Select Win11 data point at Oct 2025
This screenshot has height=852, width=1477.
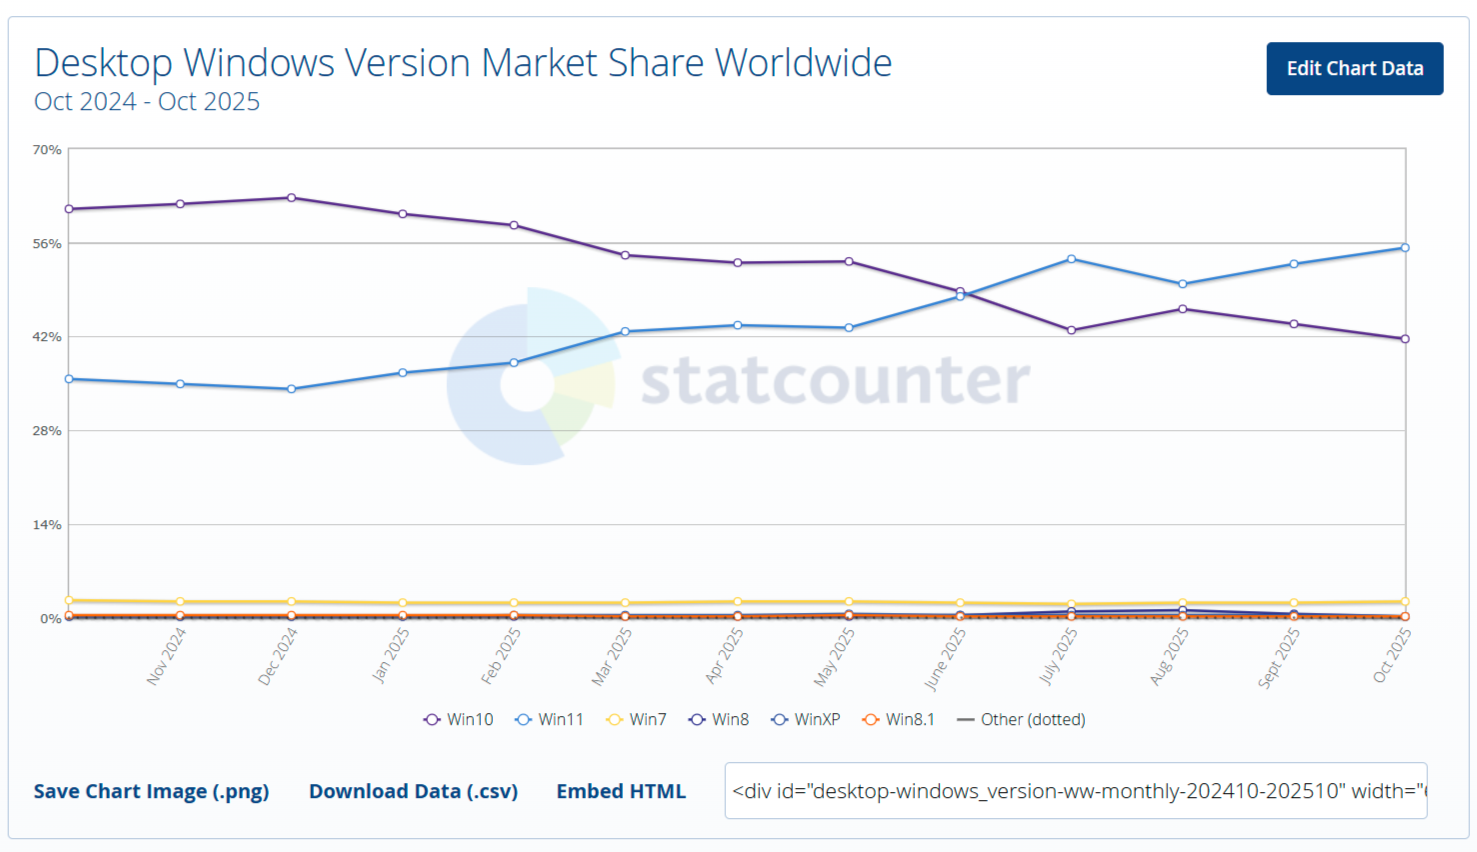tap(1405, 248)
